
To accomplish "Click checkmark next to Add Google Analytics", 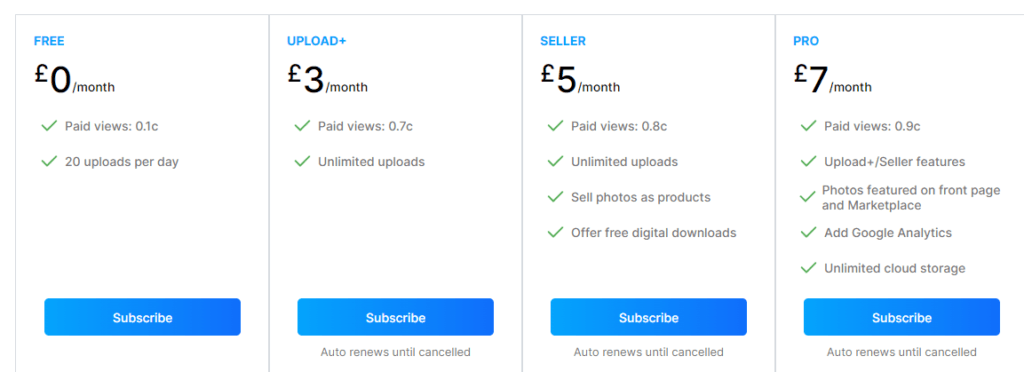I will 808,232.
